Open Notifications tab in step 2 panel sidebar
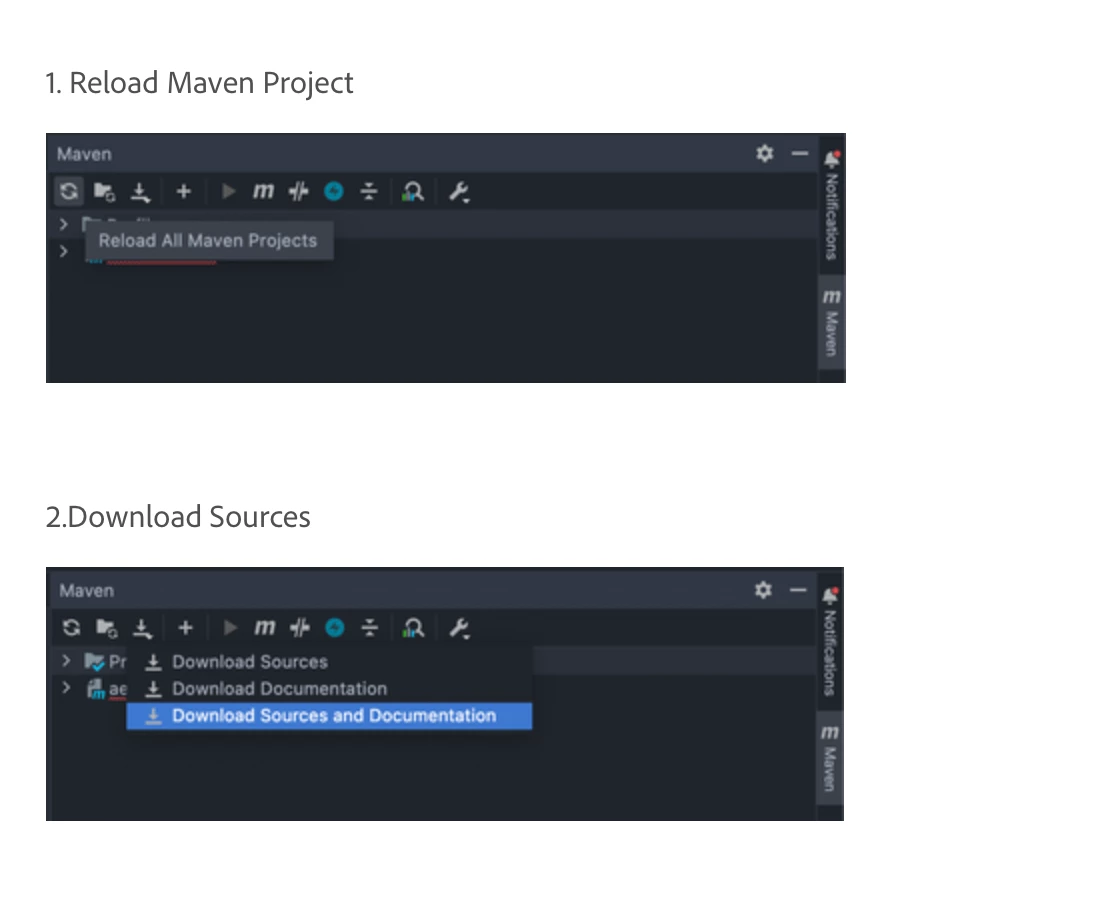This screenshot has width=1114, height=914. coord(830,642)
